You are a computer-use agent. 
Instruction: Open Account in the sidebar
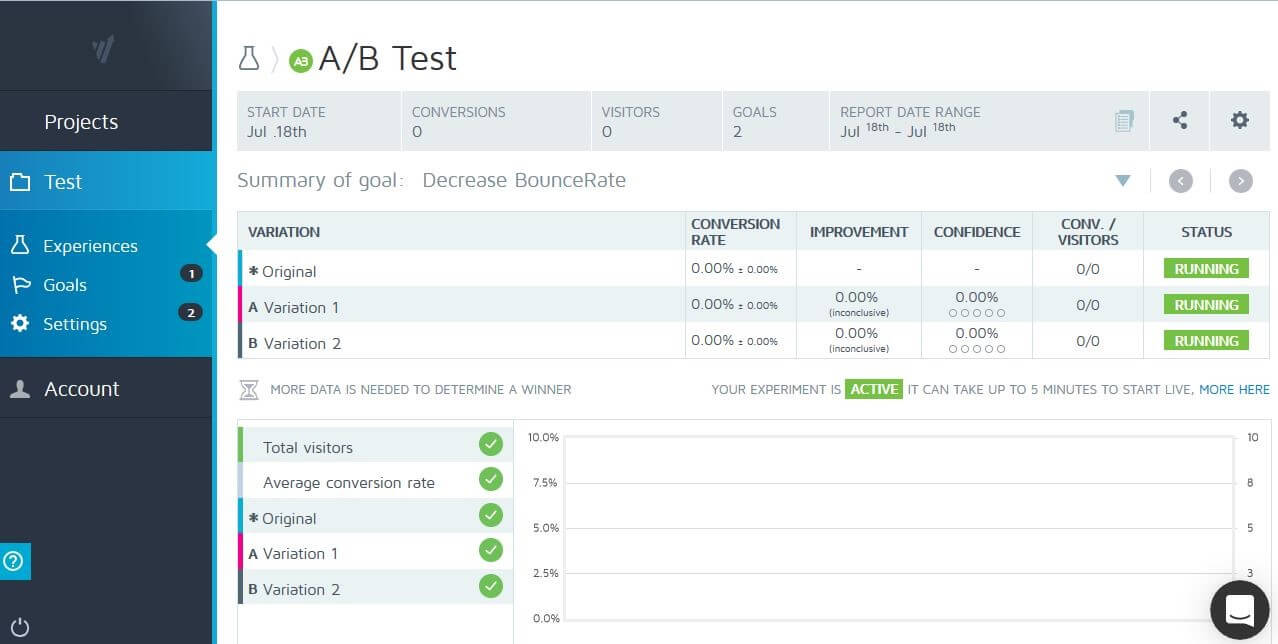click(x=81, y=389)
